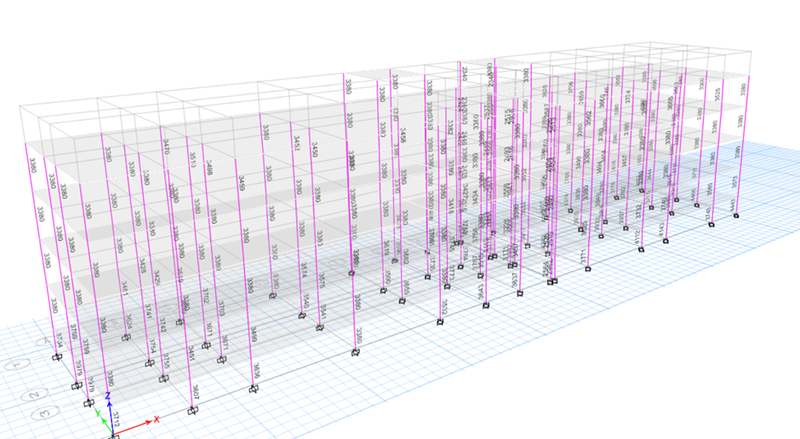Select grid bubble 2
The image size is (800, 439).
click(34, 395)
